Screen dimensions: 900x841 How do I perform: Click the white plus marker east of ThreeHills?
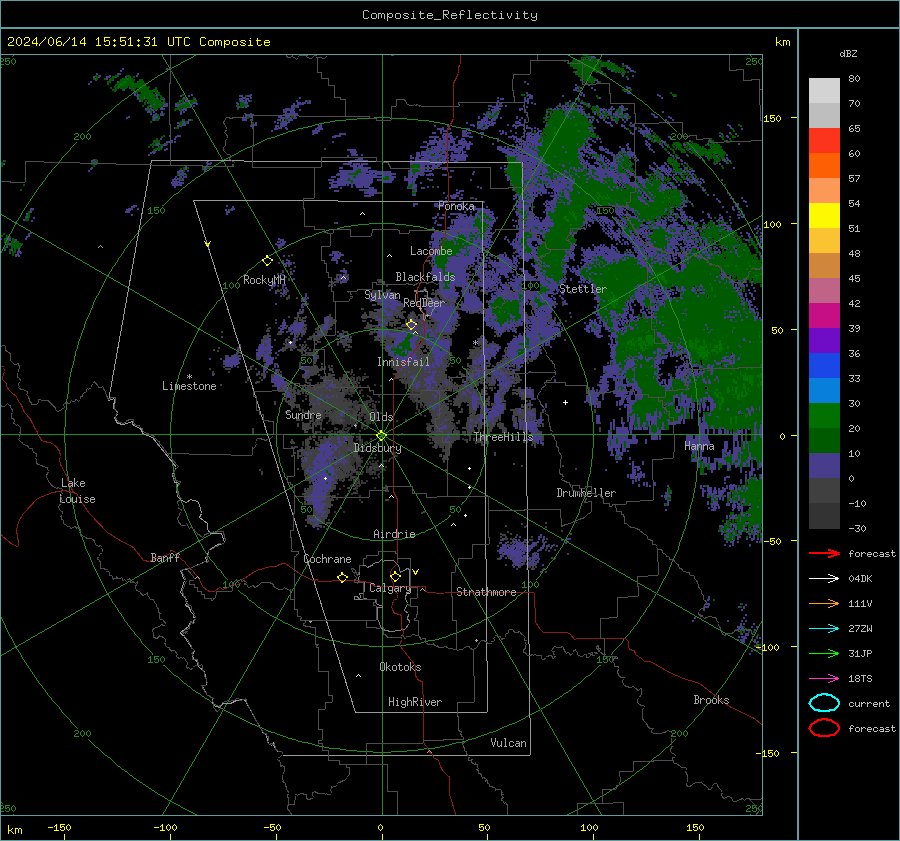(565, 402)
